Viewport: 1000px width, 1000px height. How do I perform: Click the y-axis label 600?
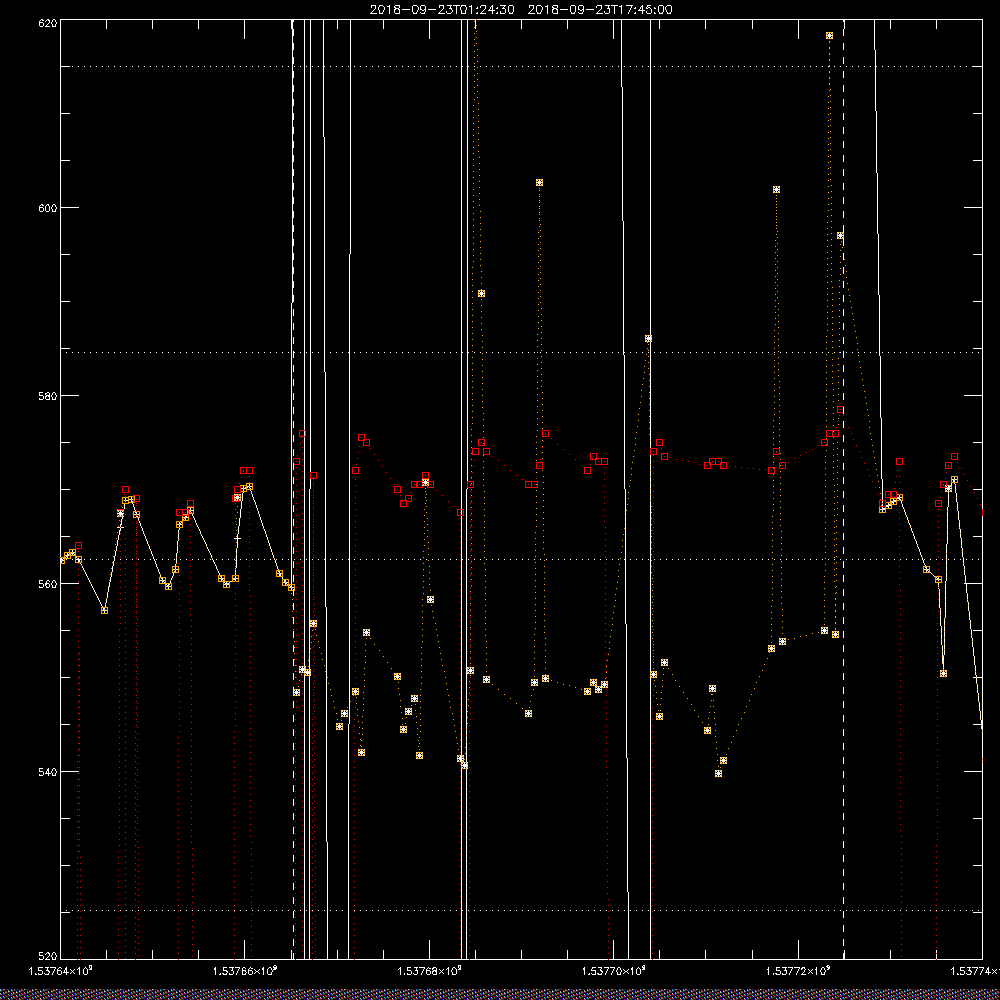pos(48,208)
